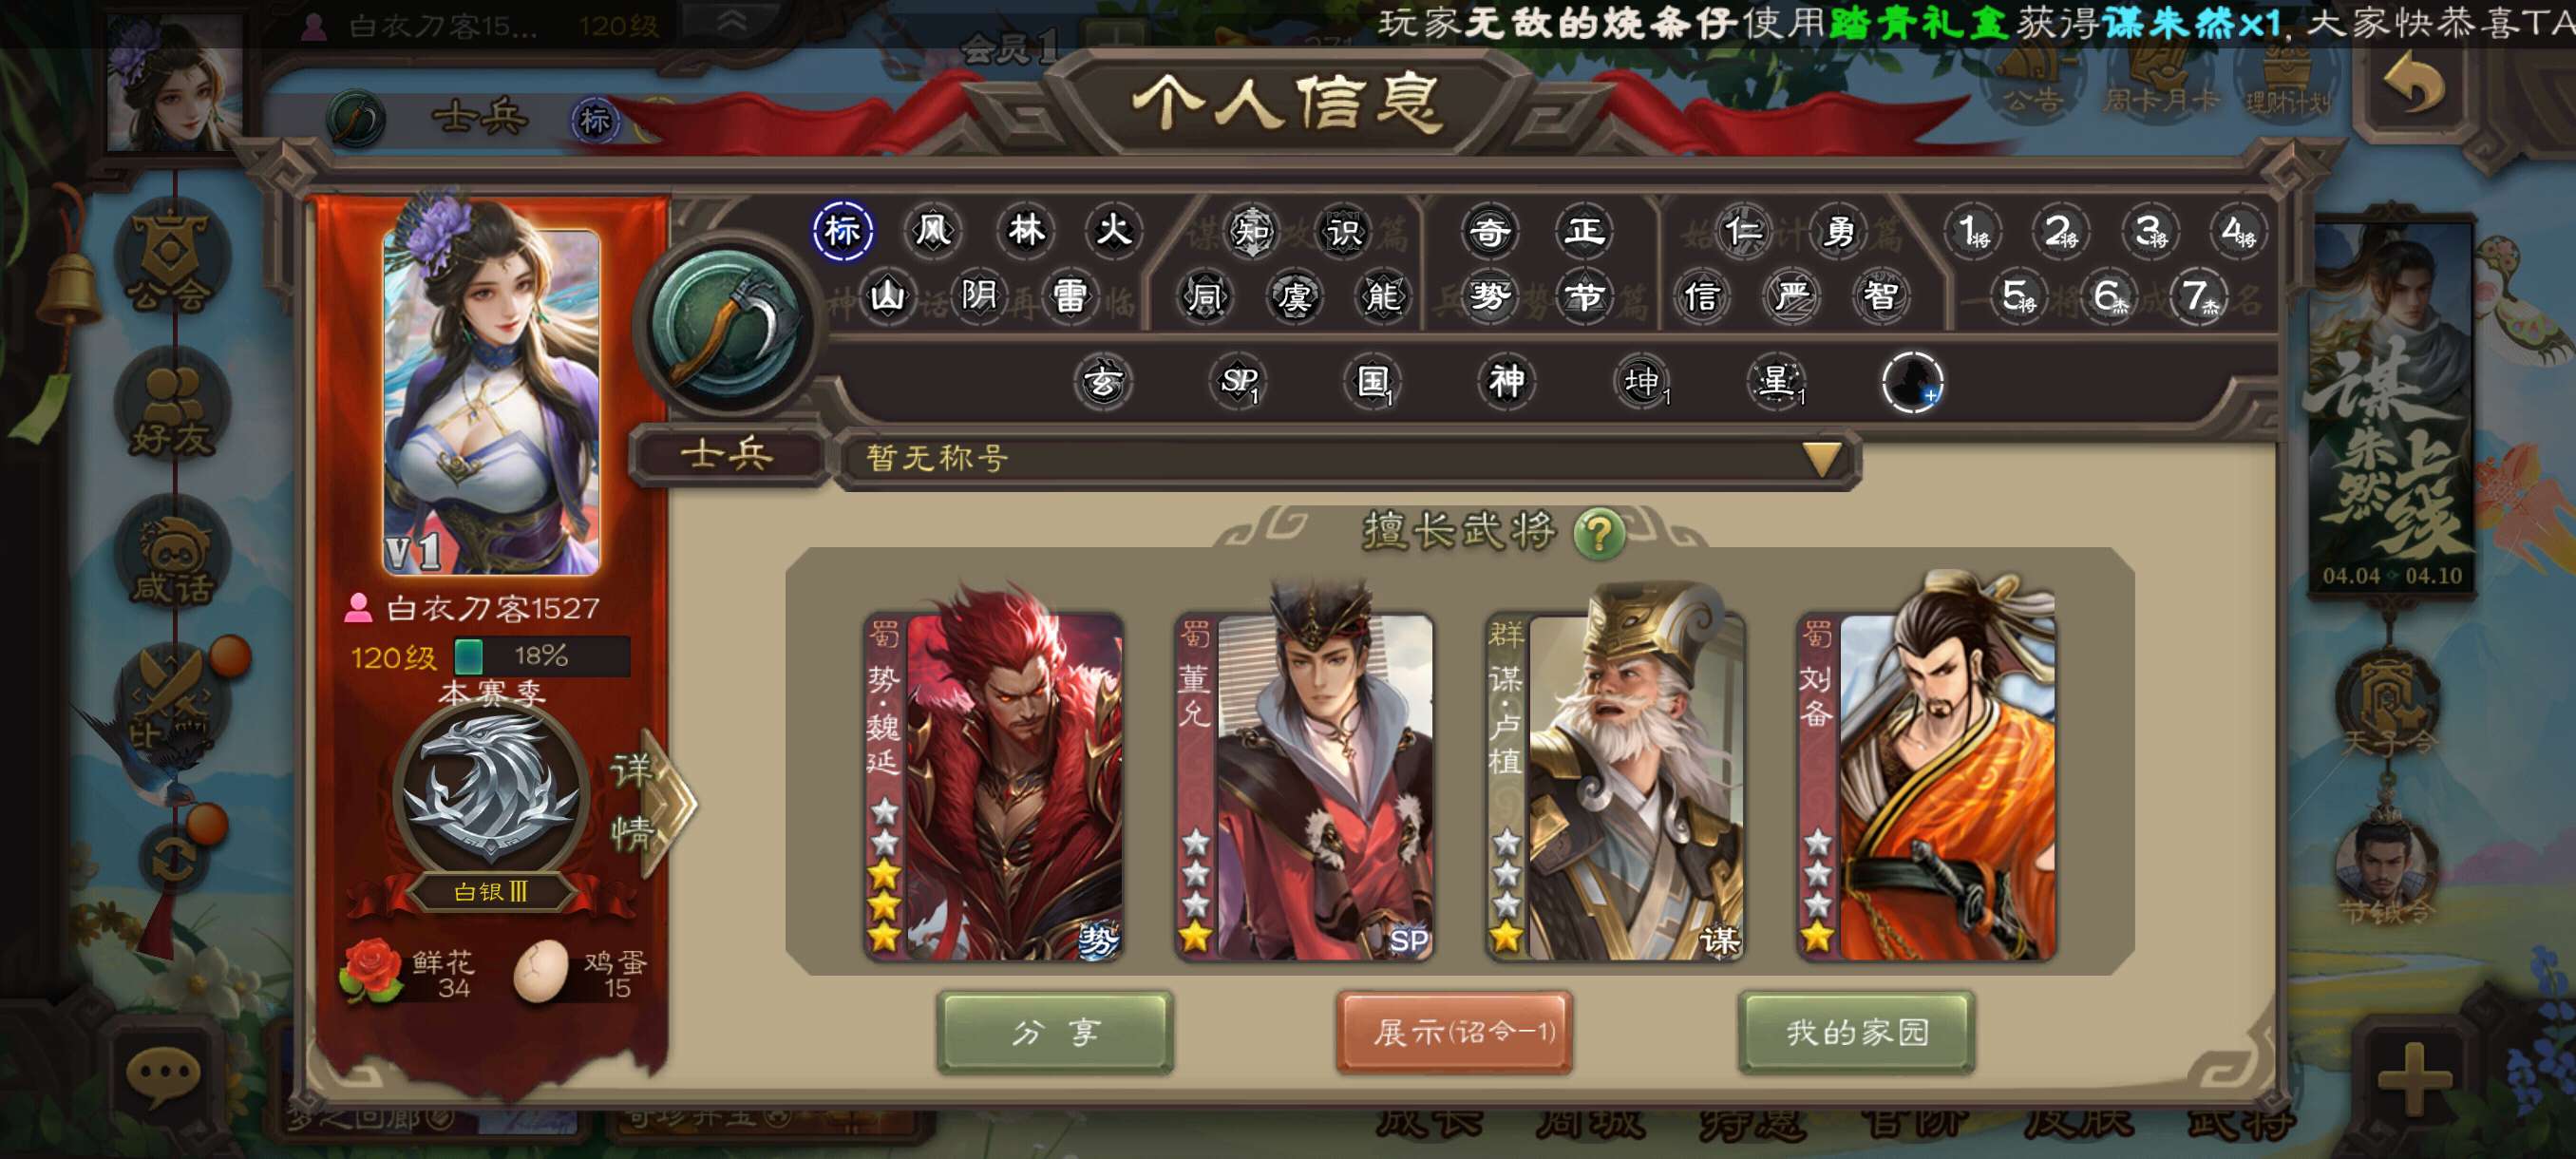Screen dimensions: 2576x1159
Task: Open the 公告 announcement tab
Action: coord(2030,78)
